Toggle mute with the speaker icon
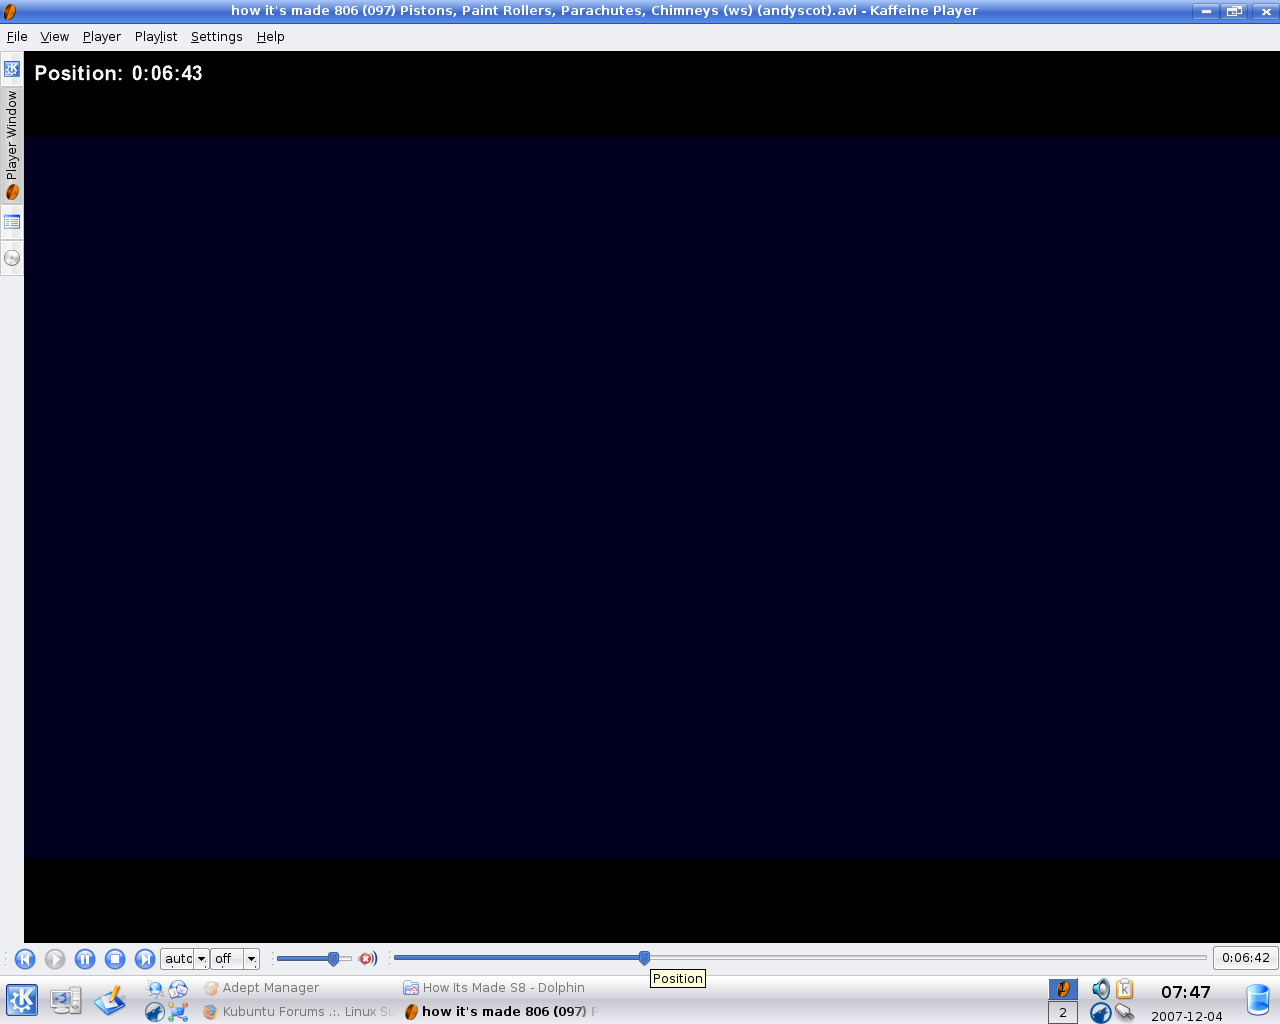 point(367,959)
